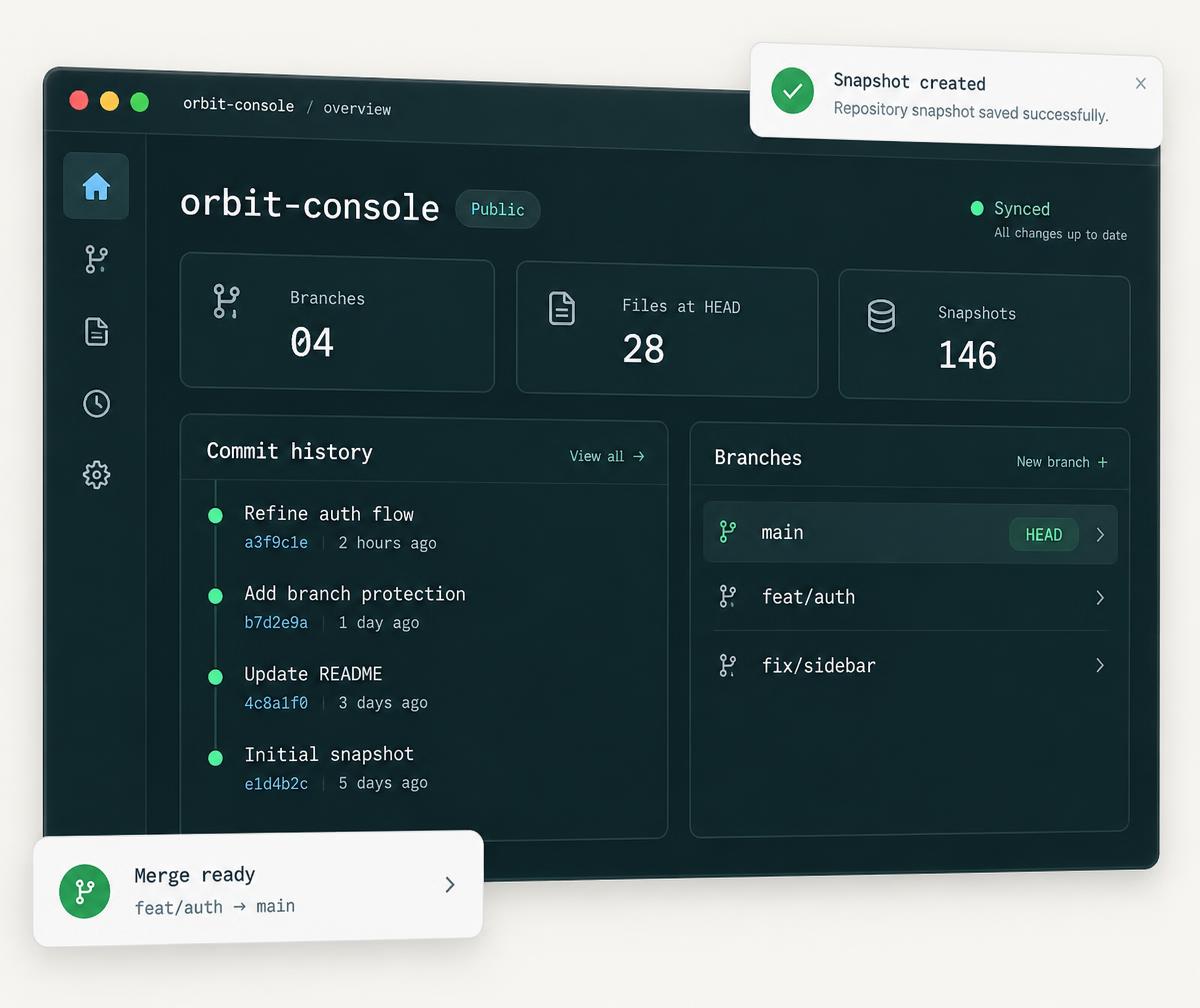Click the green dot for Add branch protection commit

(x=215, y=596)
